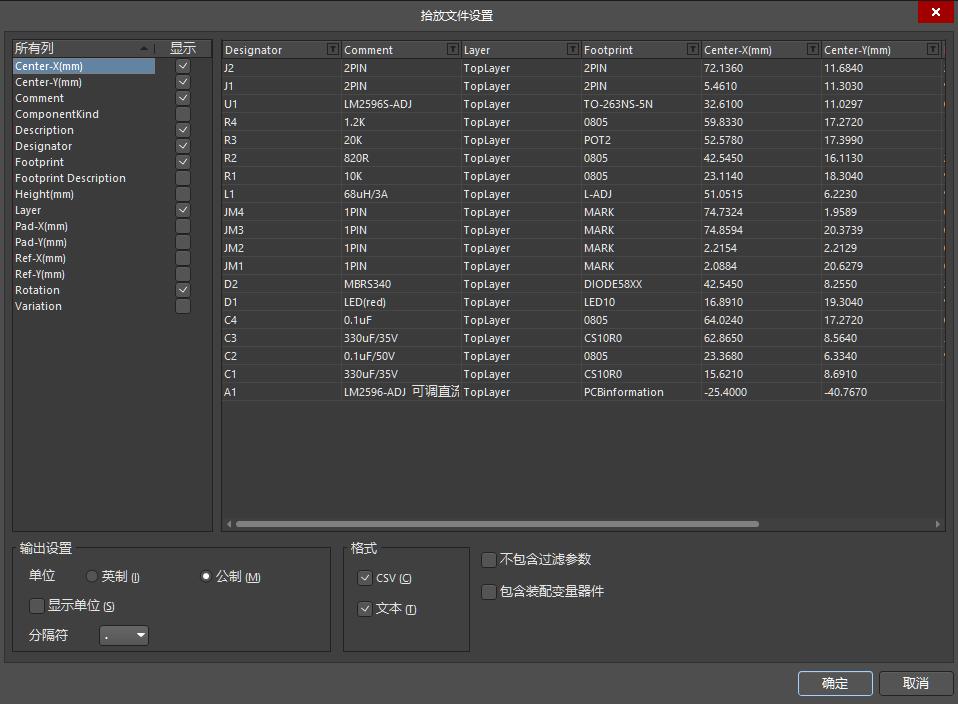This screenshot has width=958, height=704.
Task: Click the 确定 button to confirm
Action: point(834,683)
